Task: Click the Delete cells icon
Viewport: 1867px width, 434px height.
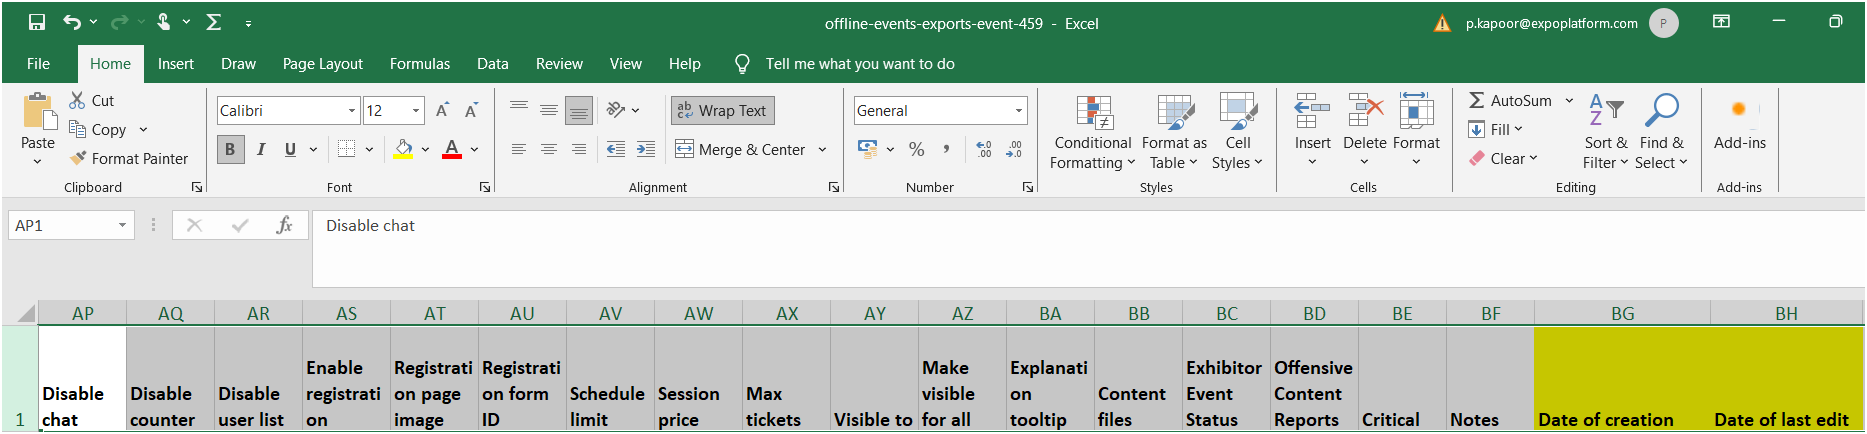Action: pyautogui.click(x=1365, y=111)
